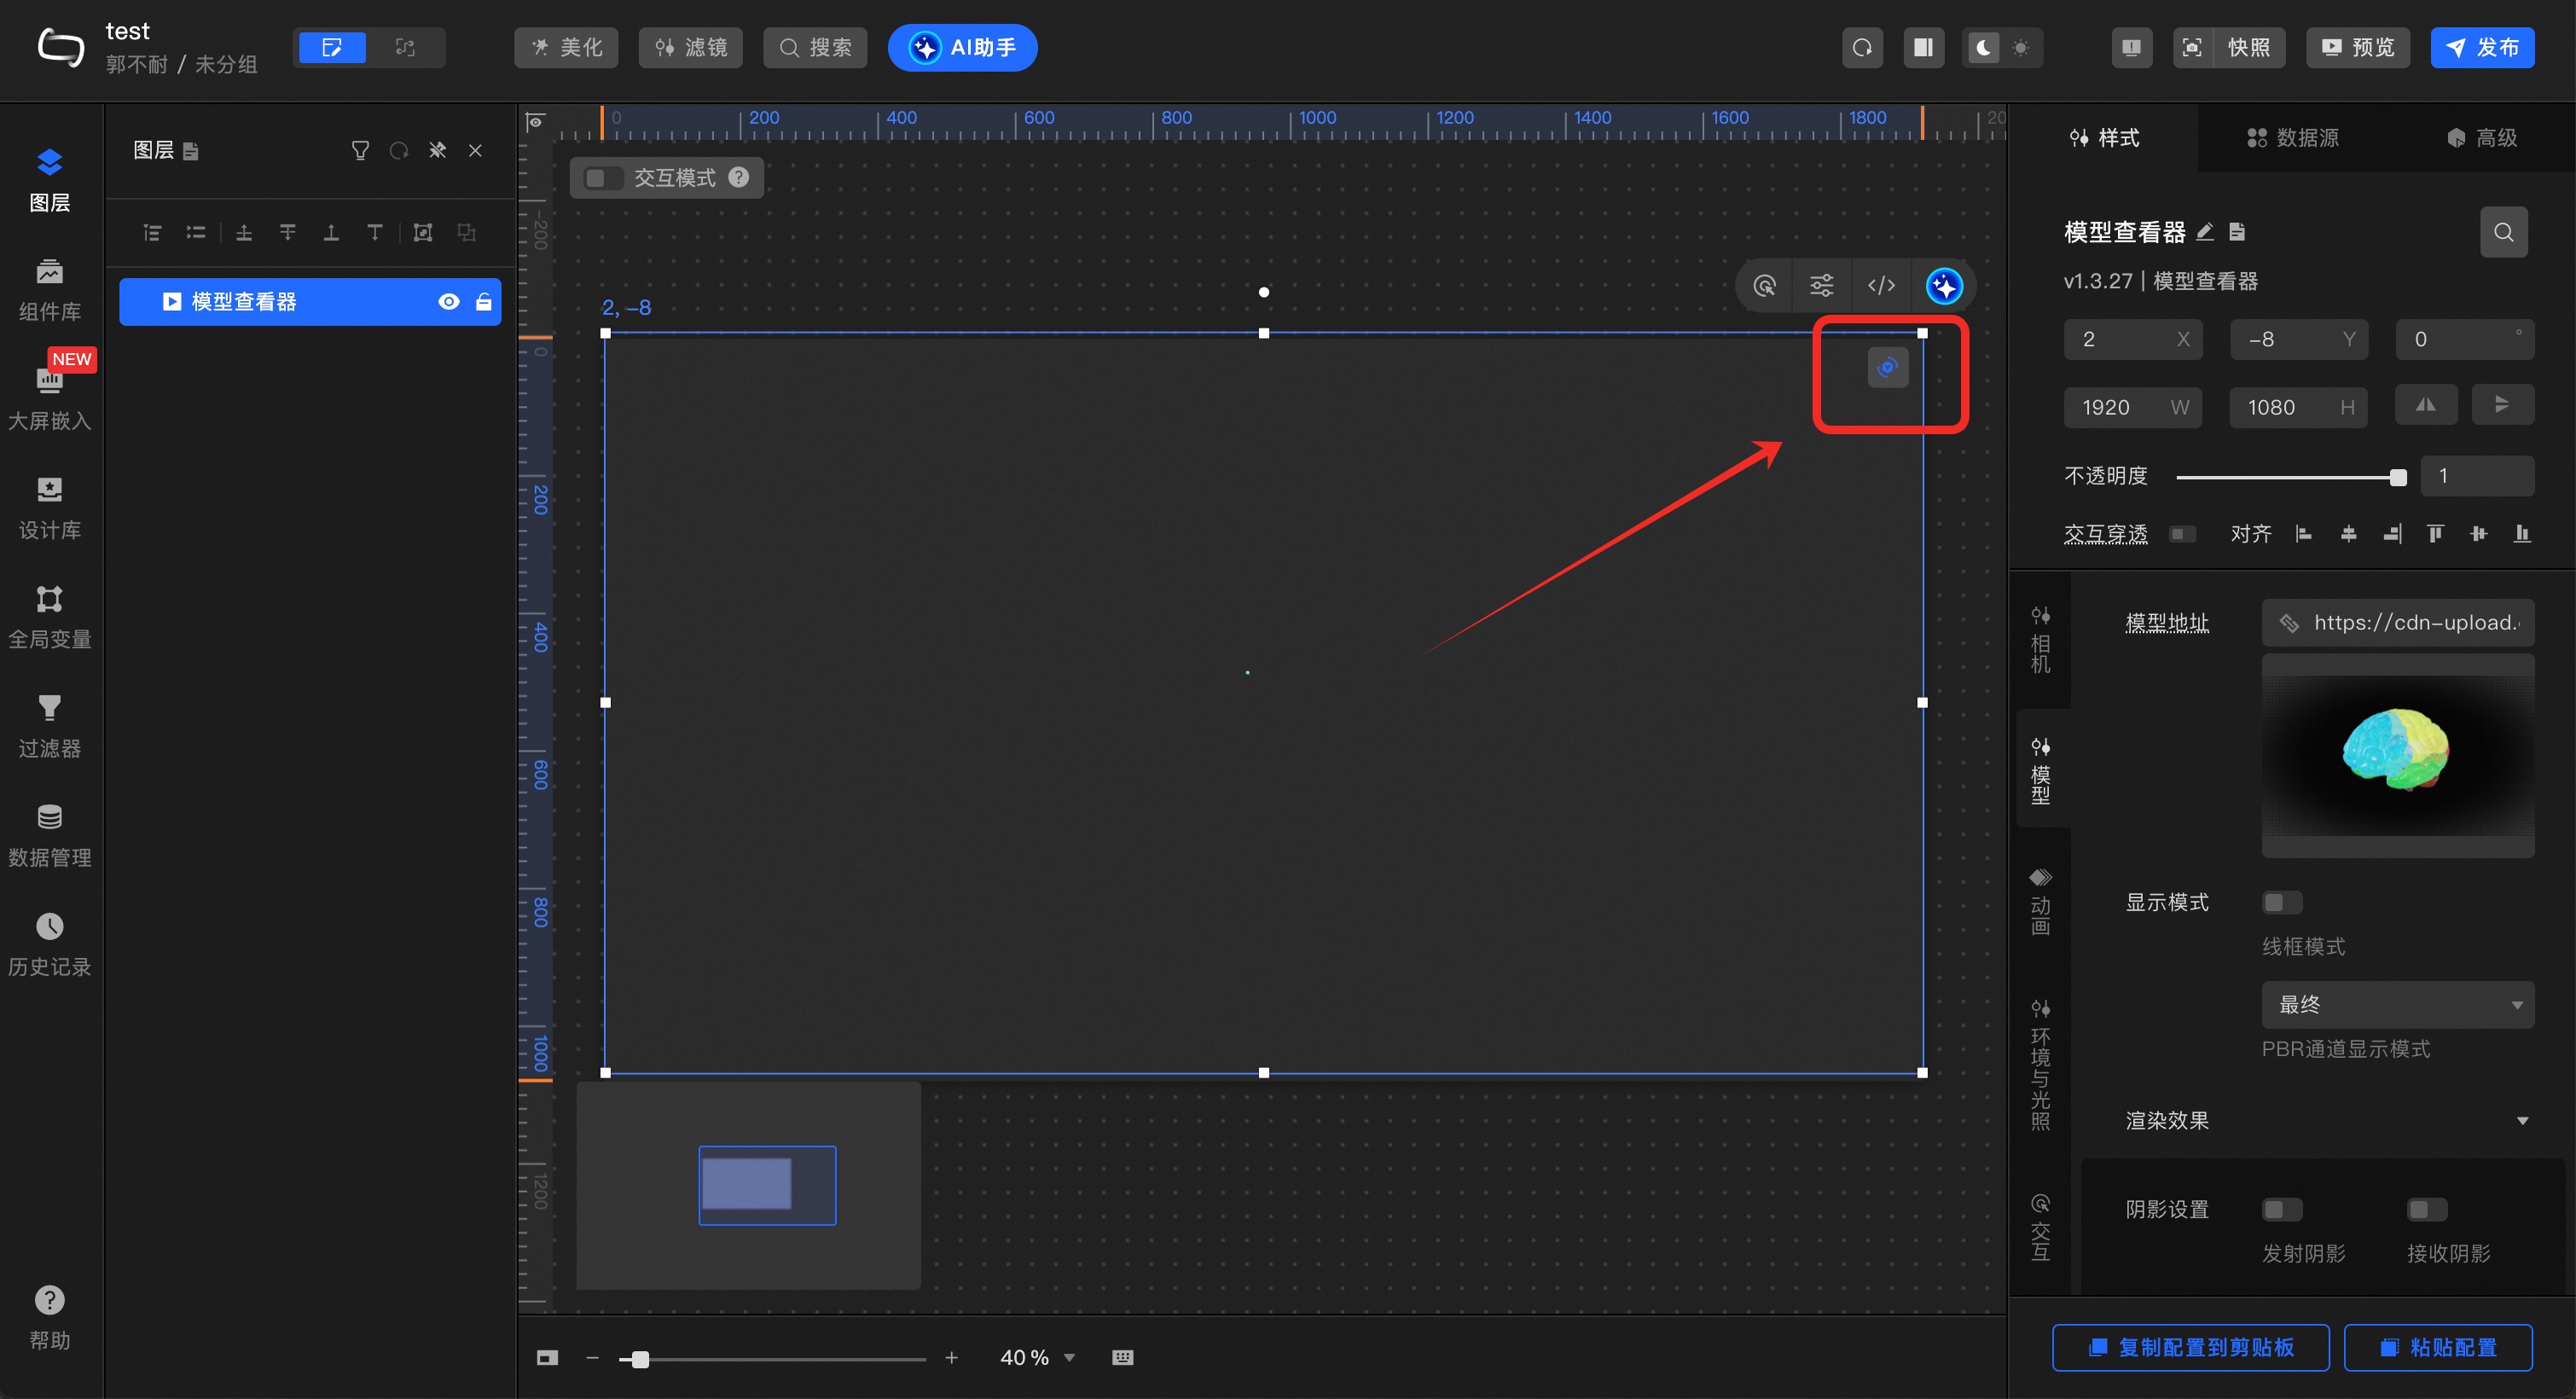Click the AI sparkle icon above canvas
The width and height of the screenshot is (2576, 1399).
tap(1943, 286)
